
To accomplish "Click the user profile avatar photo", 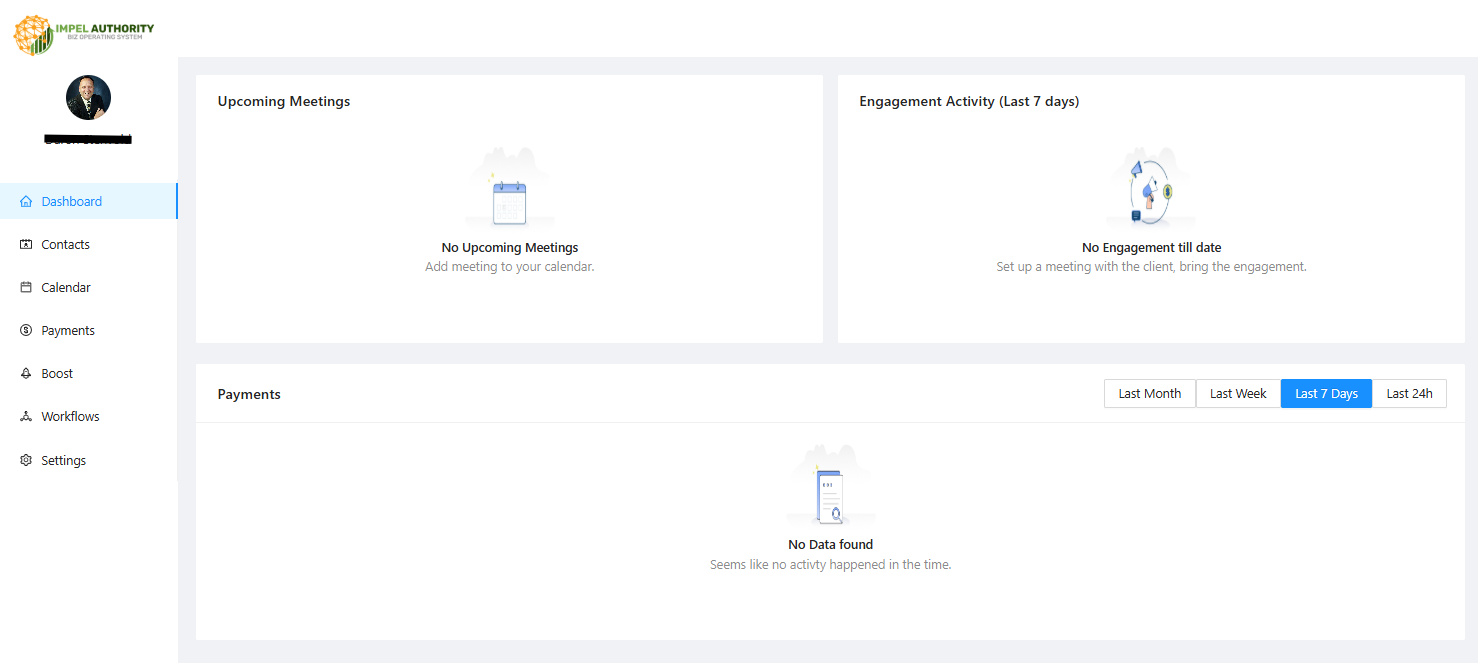I will coord(88,97).
